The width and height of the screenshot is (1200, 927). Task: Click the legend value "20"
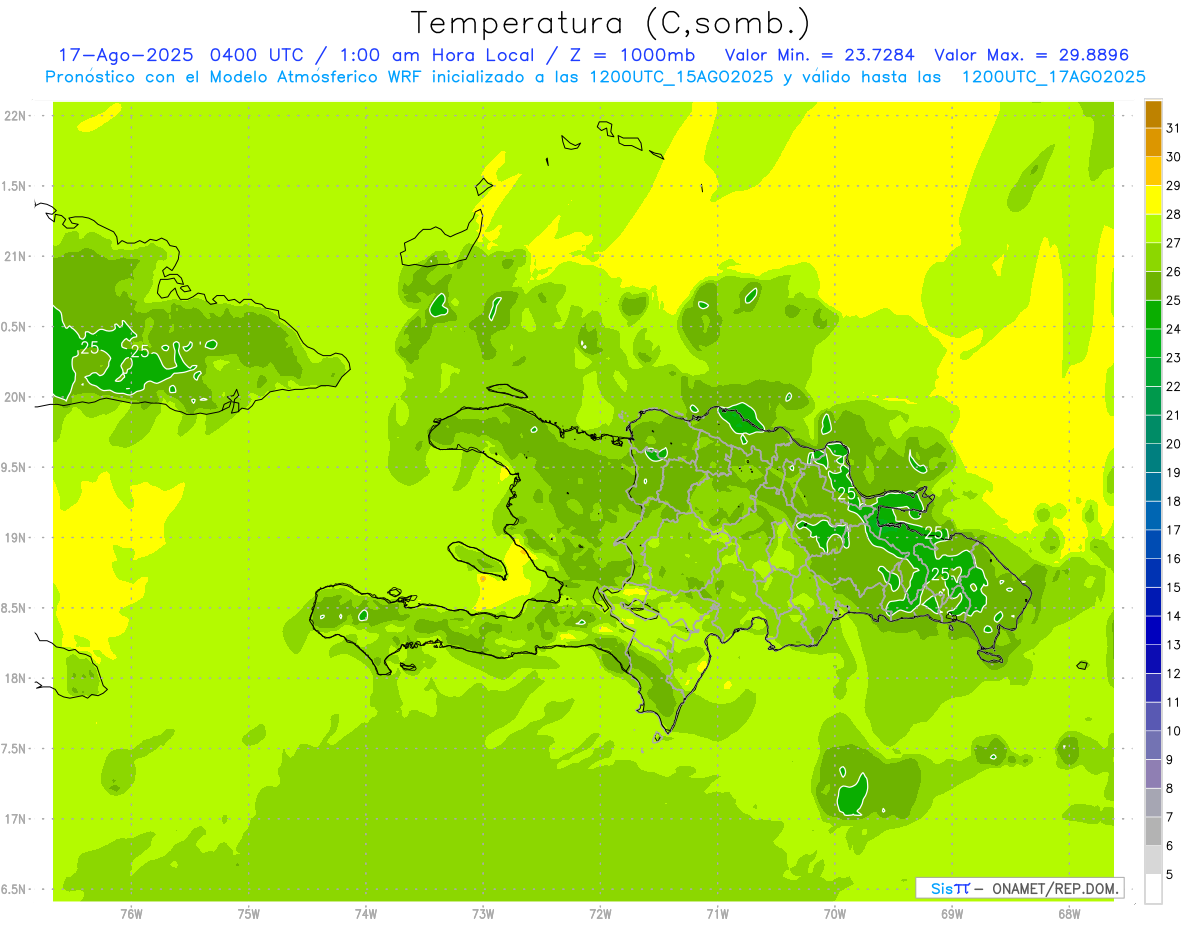(x=1174, y=444)
